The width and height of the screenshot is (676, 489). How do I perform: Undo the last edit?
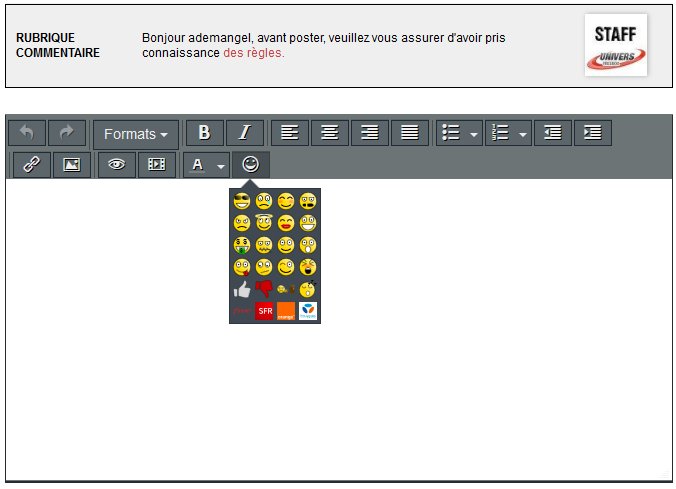pyautogui.click(x=27, y=133)
